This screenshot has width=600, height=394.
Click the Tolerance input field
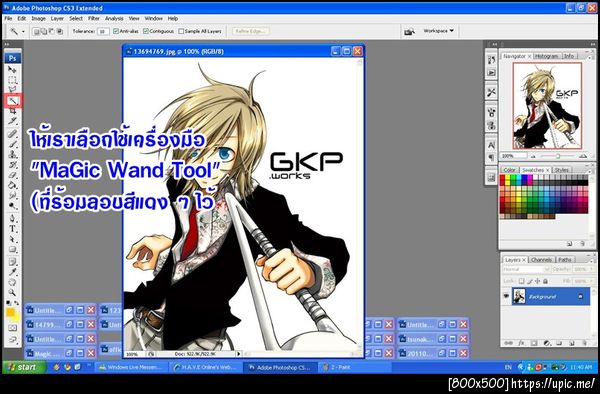(103, 31)
